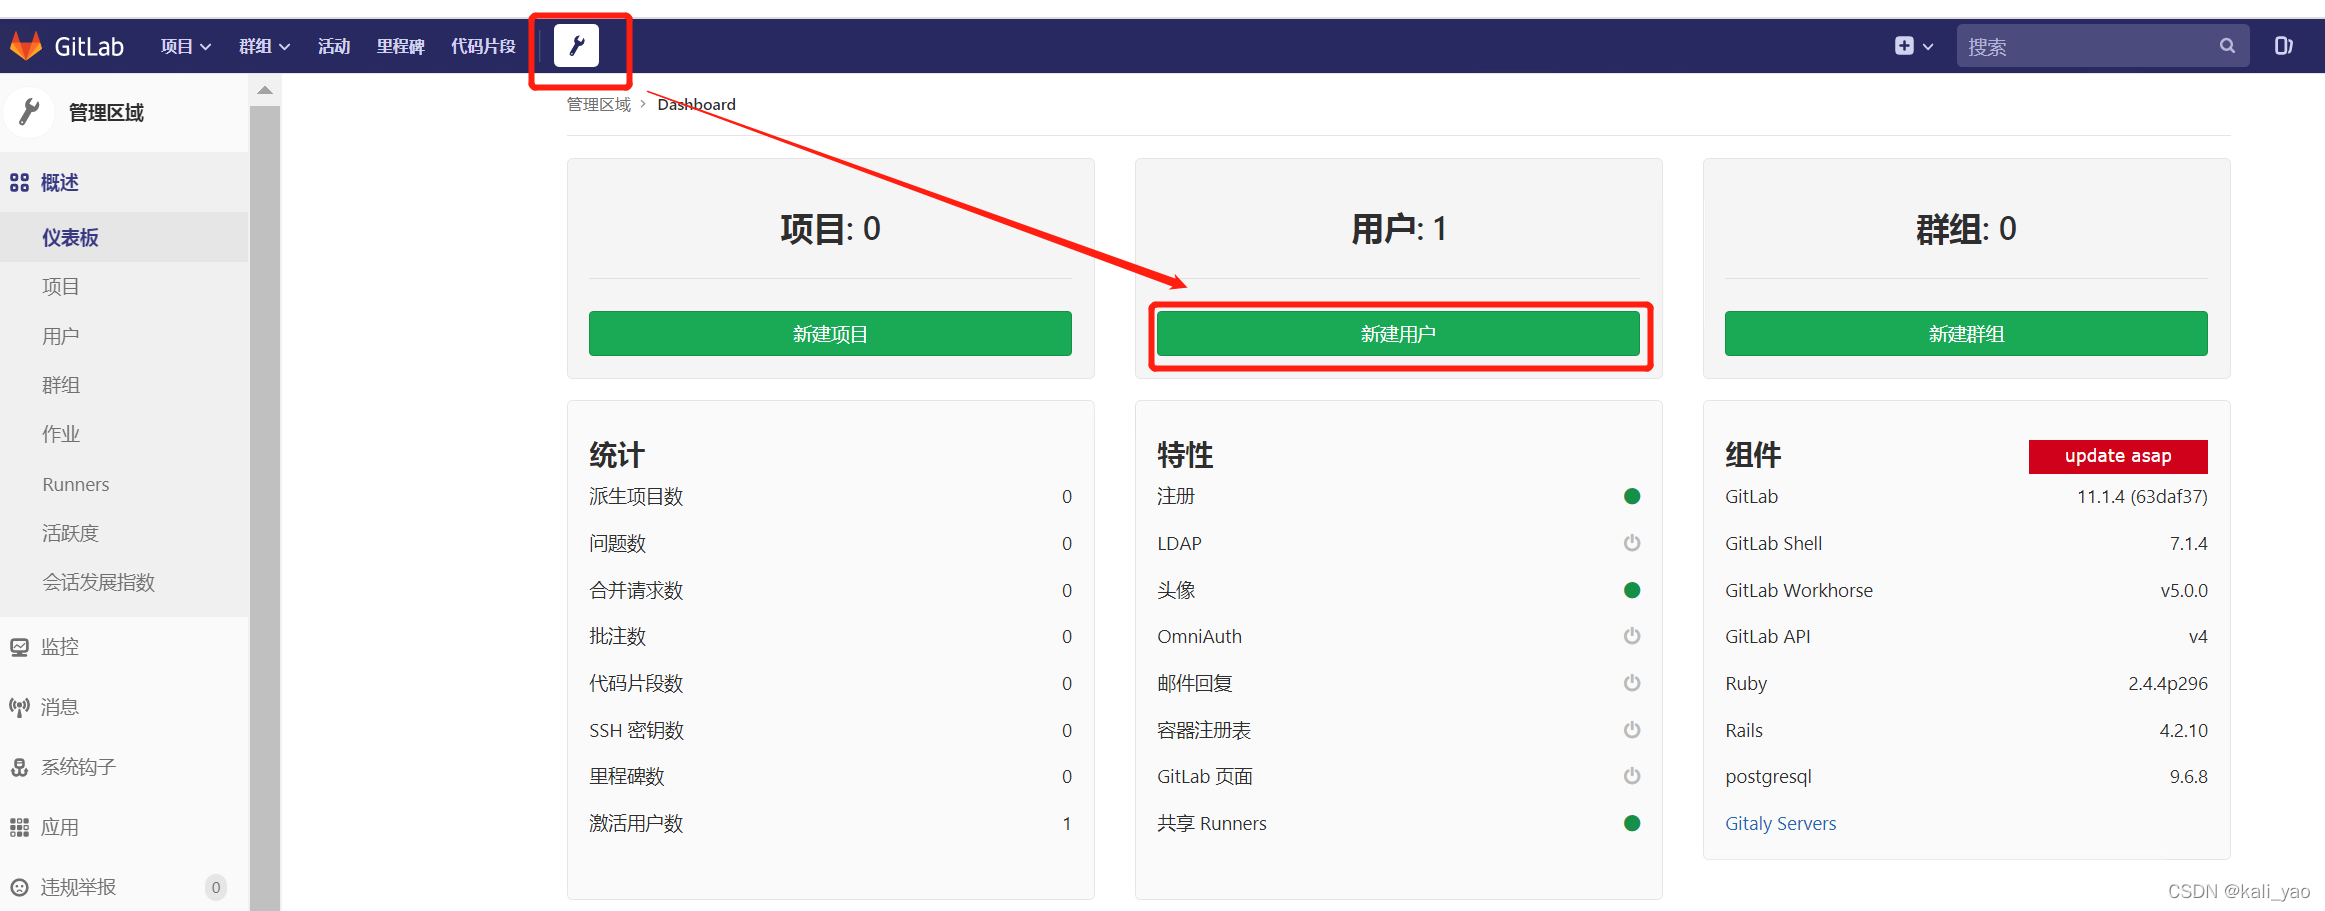Image resolution: width=2325 pixels, height=911 pixels.
Task: Open 里程碑 in the top navigation
Action: coord(401,46)
